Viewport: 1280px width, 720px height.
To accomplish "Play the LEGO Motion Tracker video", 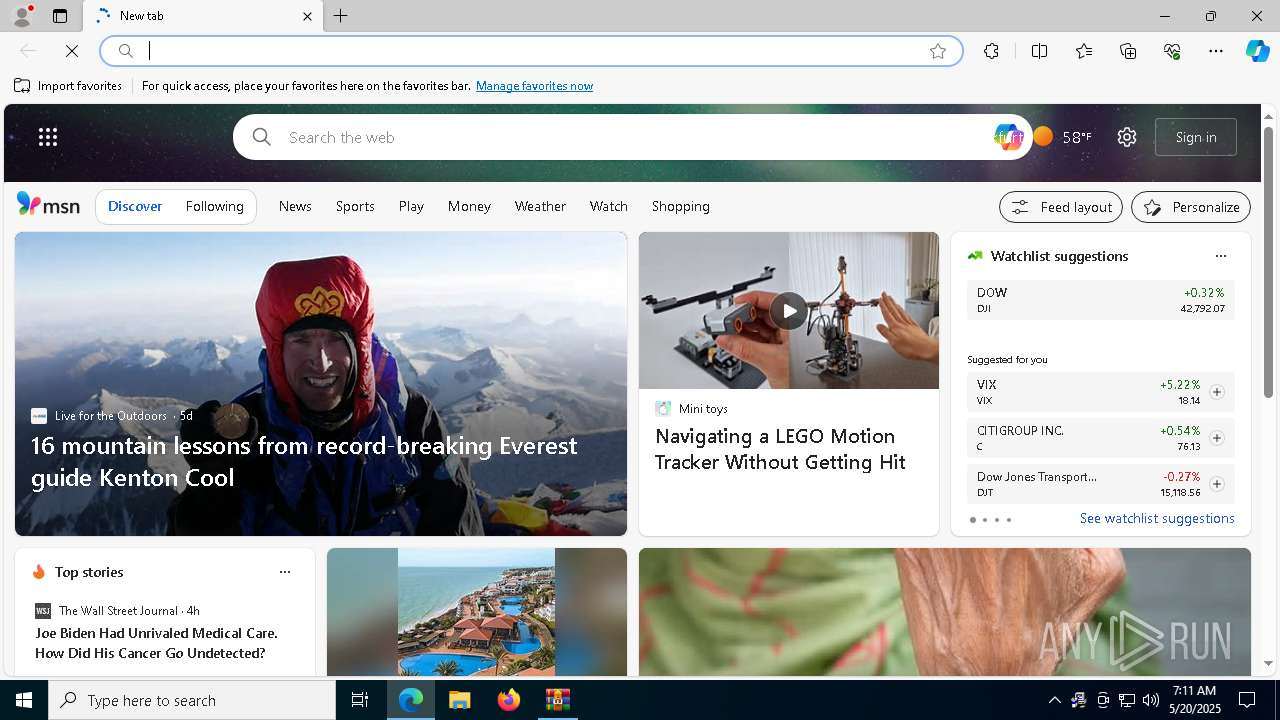I will [789, 310].
